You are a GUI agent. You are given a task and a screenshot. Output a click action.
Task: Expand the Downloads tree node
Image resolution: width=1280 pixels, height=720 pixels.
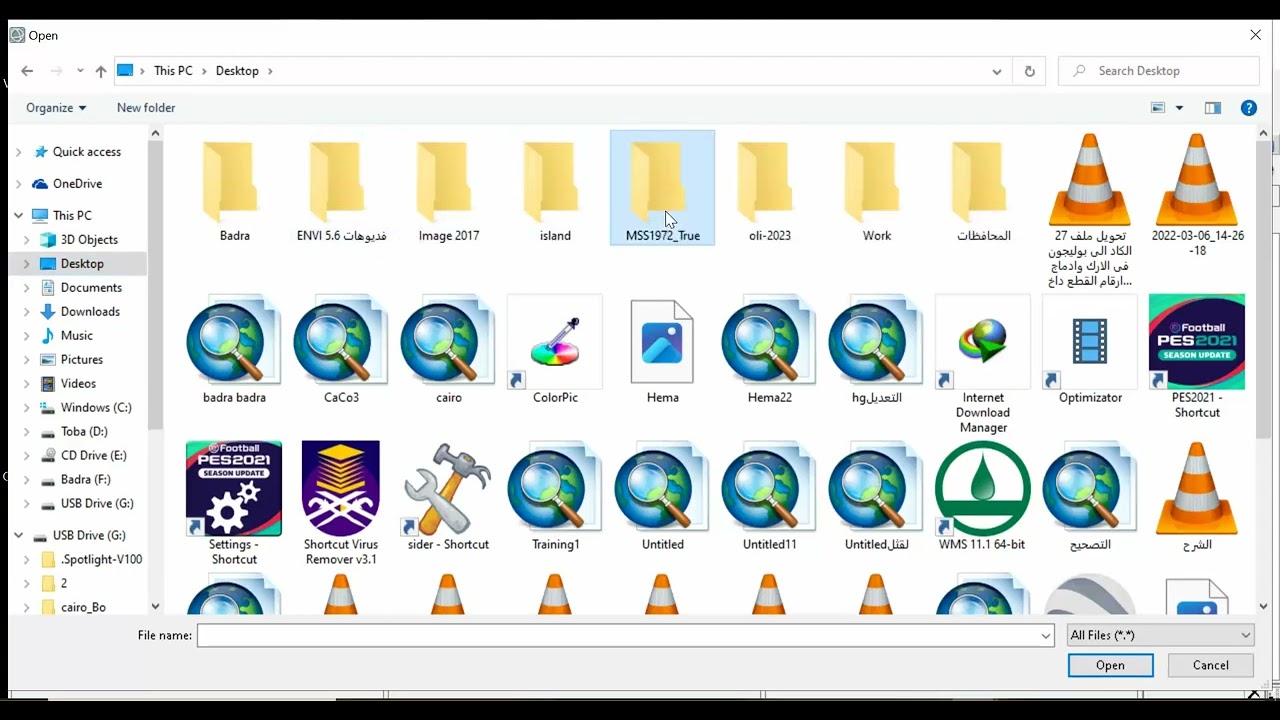click(27, 312)
